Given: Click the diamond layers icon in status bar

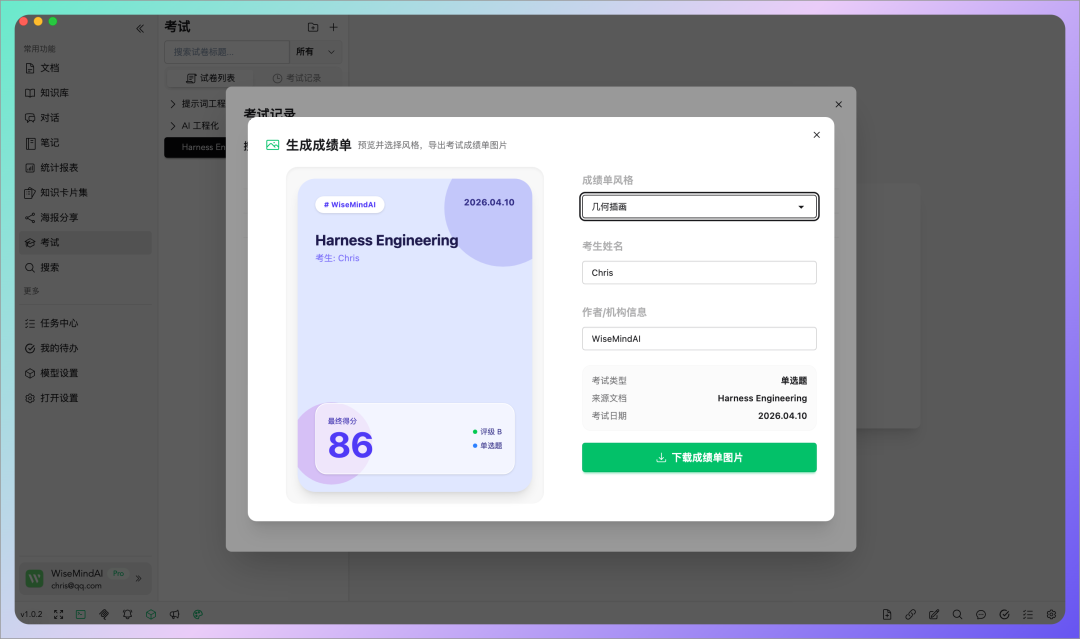Looking at the screenshot, I should point(104,614).
